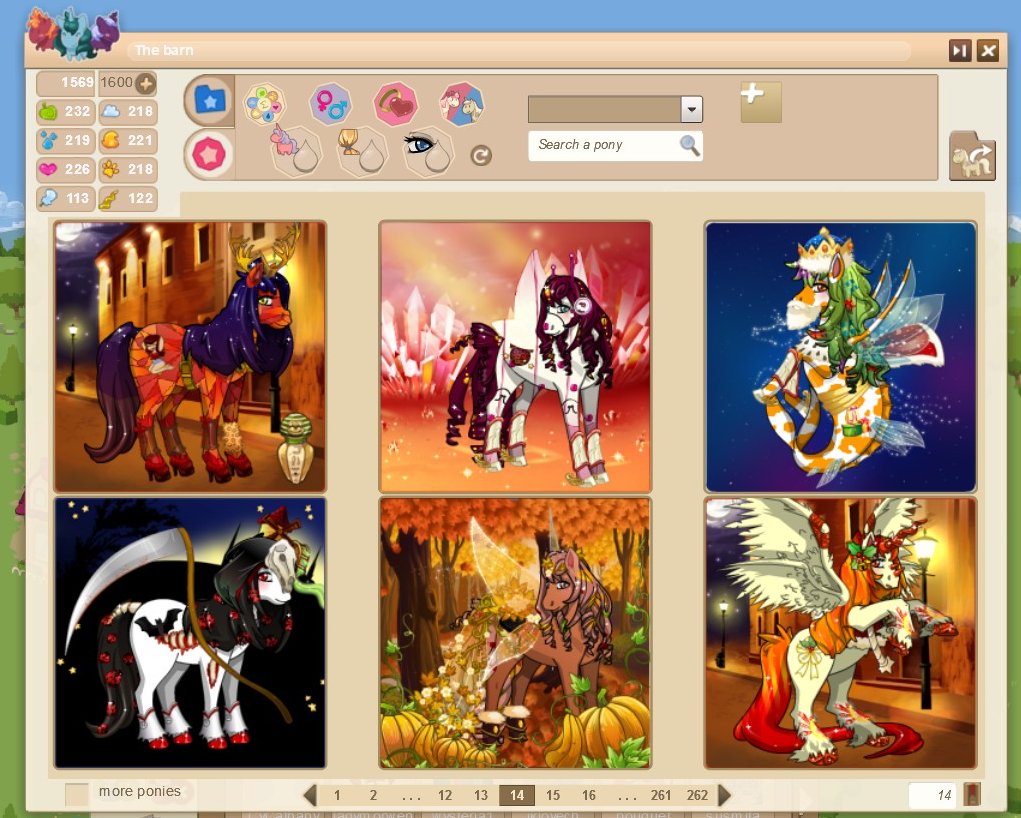Click the red door go-to-page icon
Viewport: 1021px width, 818px height.
(972, 795)
